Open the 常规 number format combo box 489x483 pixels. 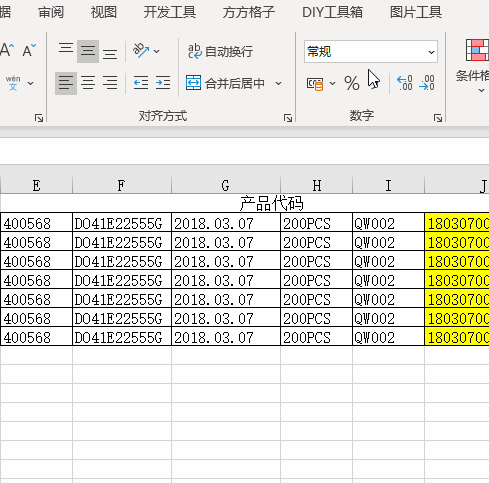tap(371, 52)
